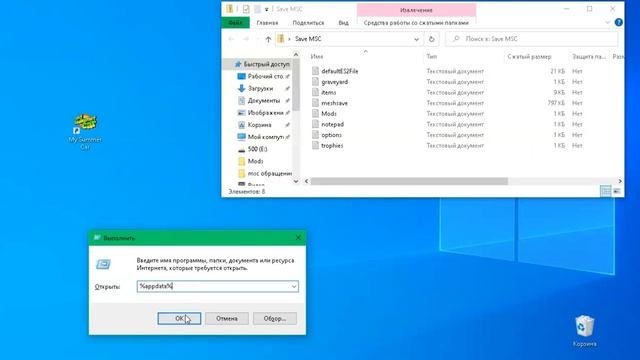Image resolution: width=640 pixels, height=360 pixels.
Task: Open Загрузки in the navigation pane
Action: [x=260, y=88]
